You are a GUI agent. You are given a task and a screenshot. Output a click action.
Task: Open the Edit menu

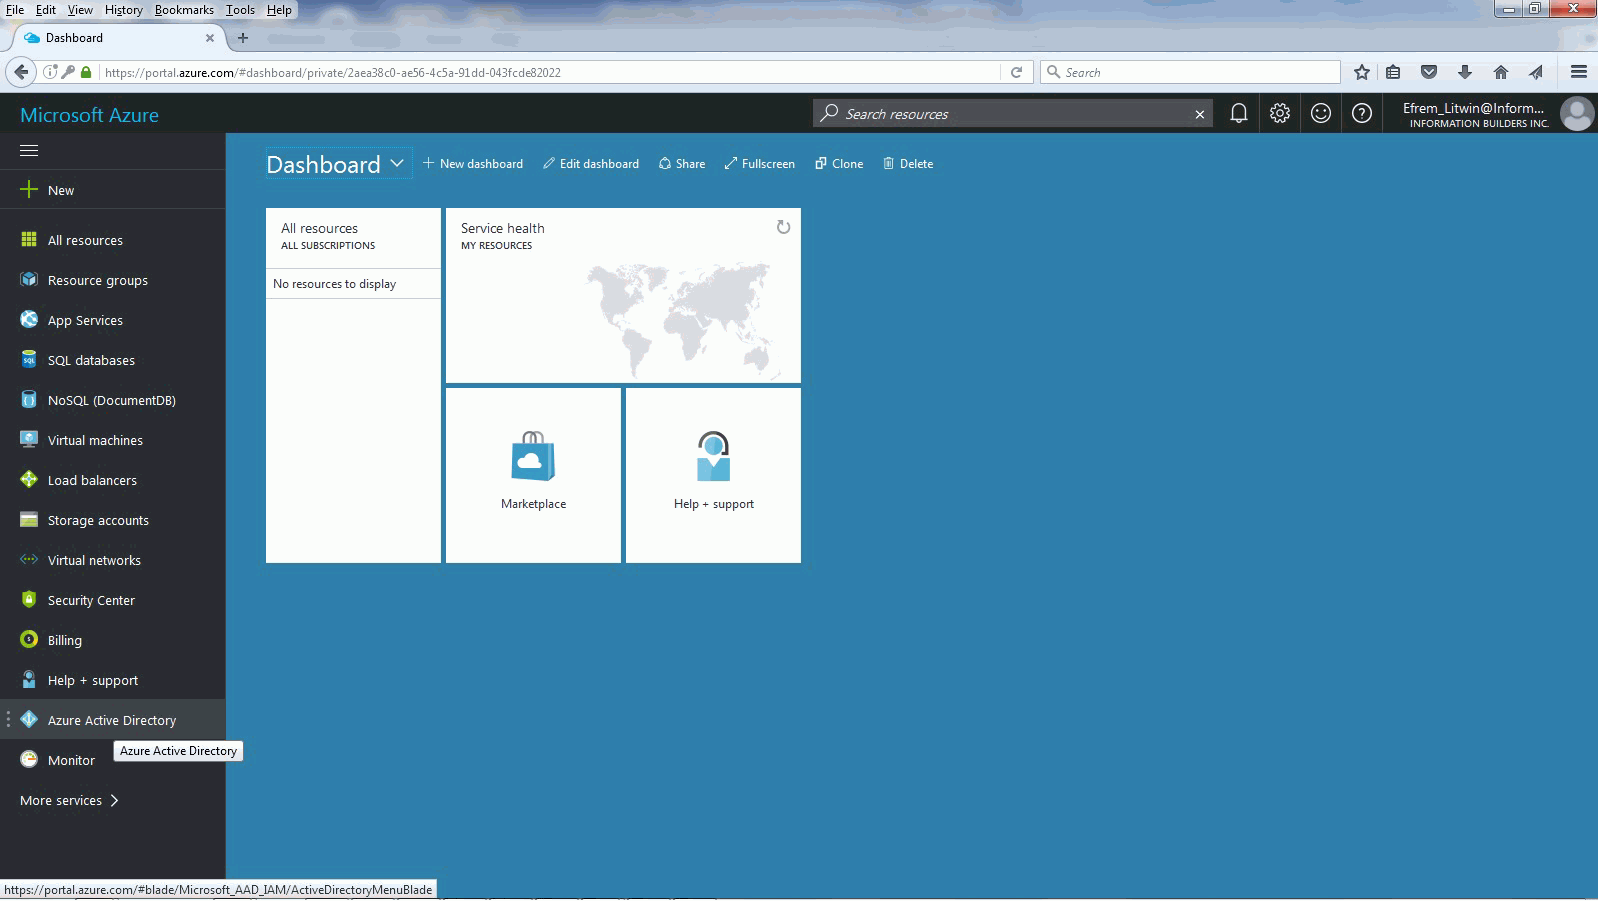pyautogui.click(x=46, y=10)
